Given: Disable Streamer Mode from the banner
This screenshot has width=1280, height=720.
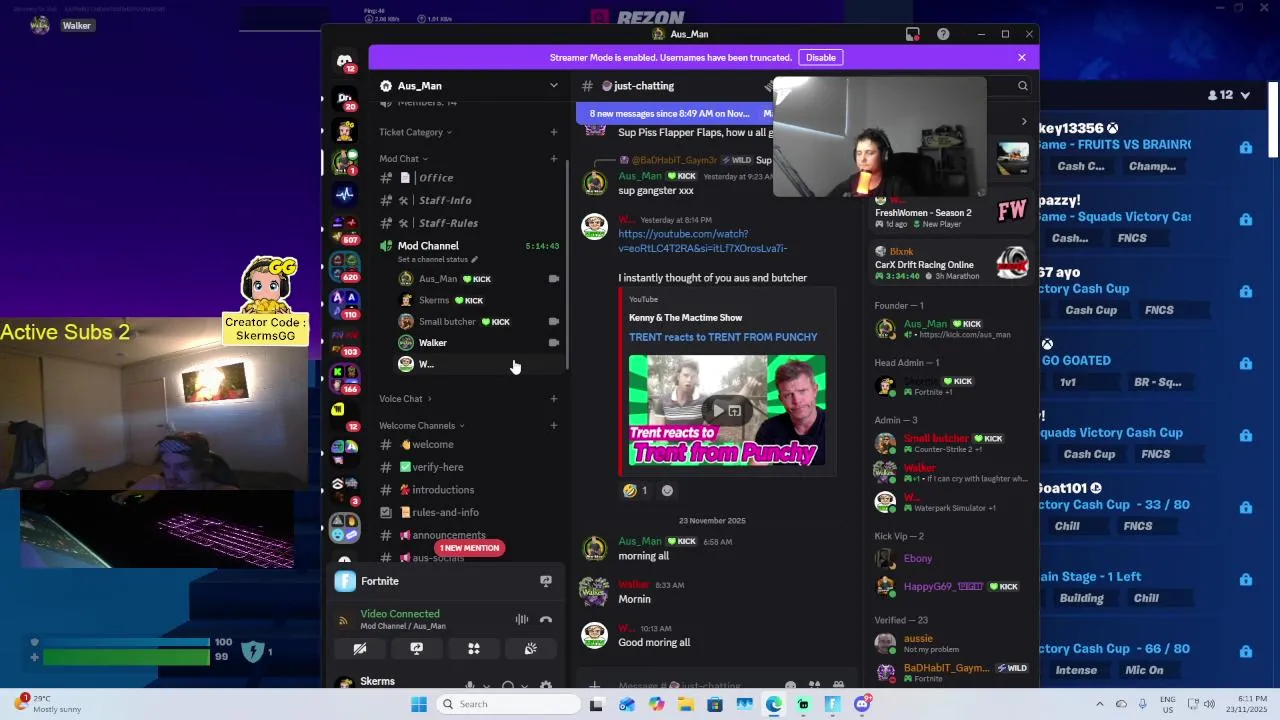Looking at the screenshot, I should point(820,58).
